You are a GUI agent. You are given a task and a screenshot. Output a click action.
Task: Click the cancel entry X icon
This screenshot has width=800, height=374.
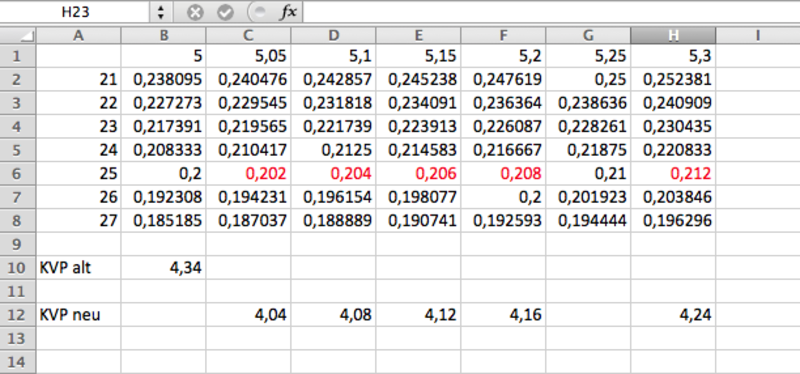click(x=194, y=12)
